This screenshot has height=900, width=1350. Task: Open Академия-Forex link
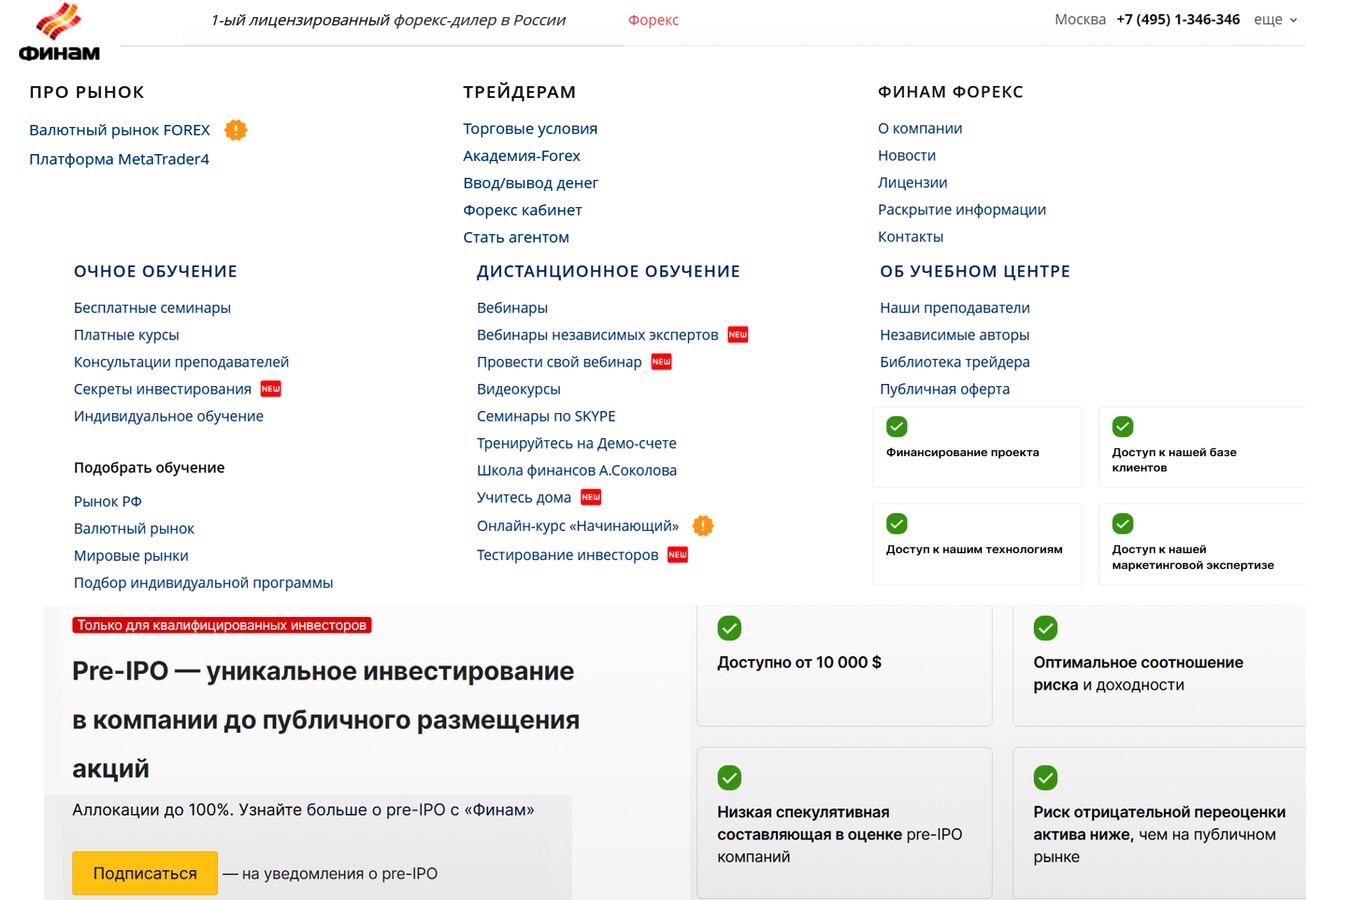coord(521,156)
